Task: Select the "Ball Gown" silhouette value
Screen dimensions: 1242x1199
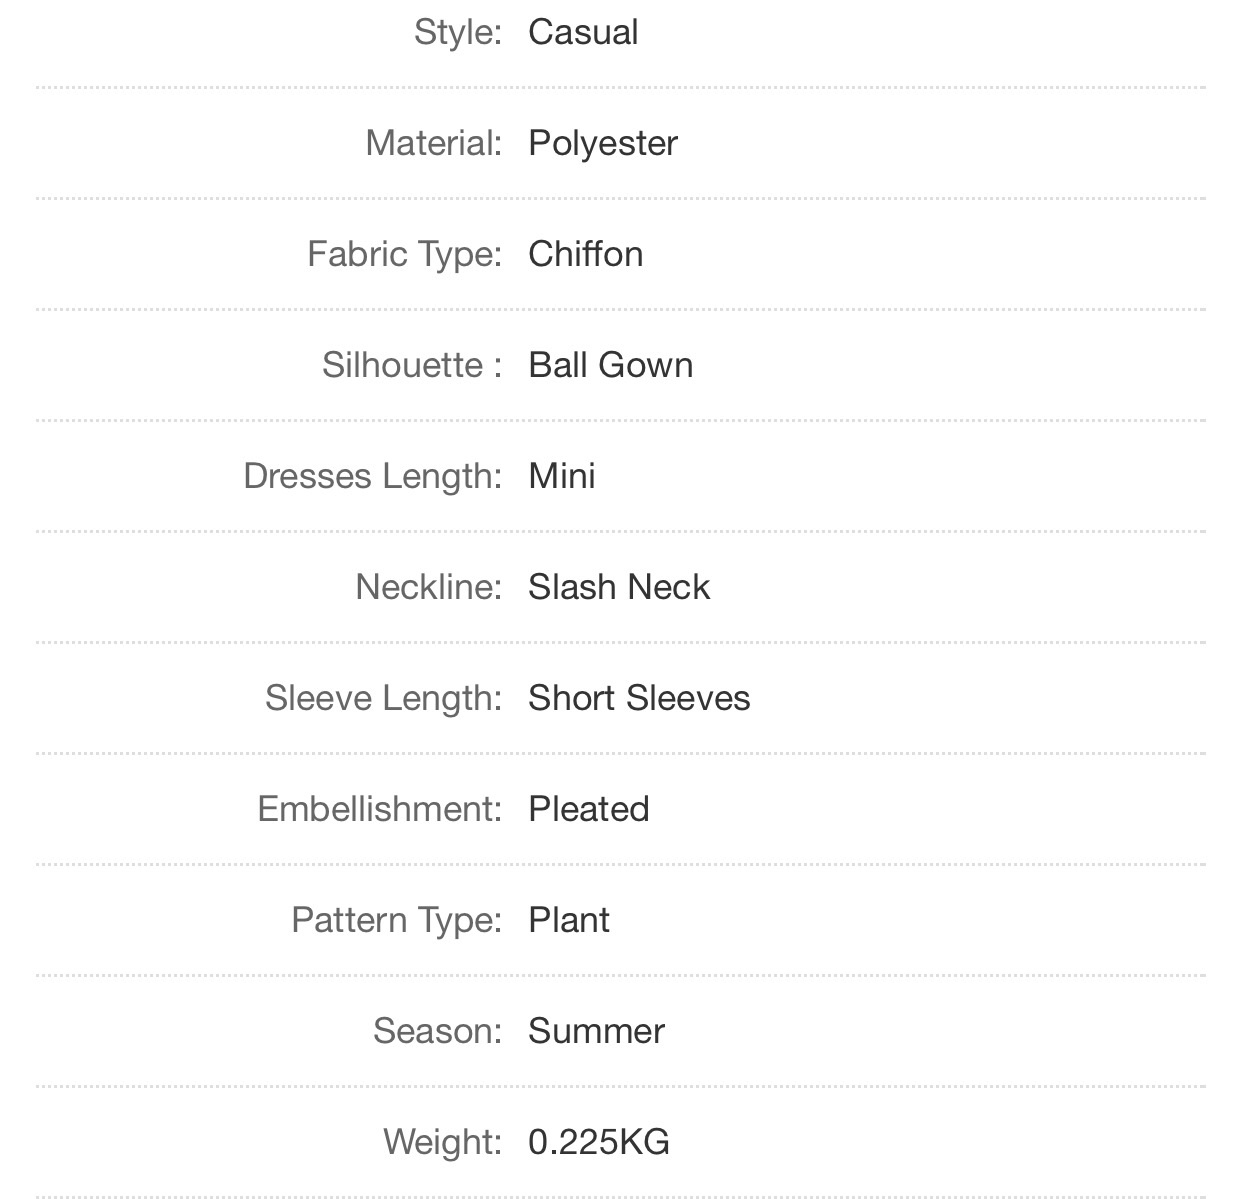Action: (611, 365)
